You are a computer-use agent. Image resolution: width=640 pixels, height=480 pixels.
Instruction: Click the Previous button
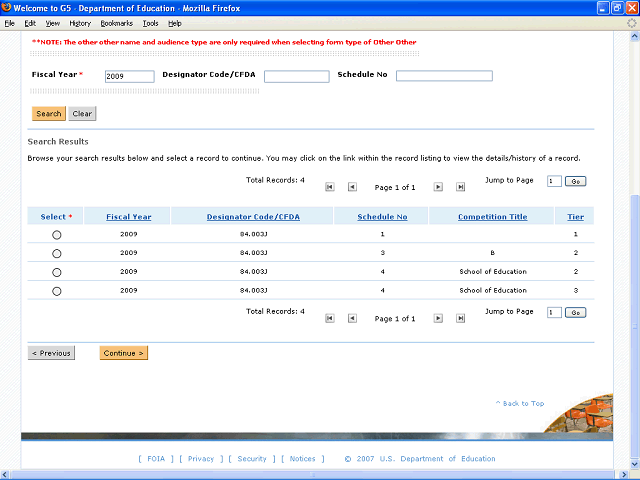(51, 353)
